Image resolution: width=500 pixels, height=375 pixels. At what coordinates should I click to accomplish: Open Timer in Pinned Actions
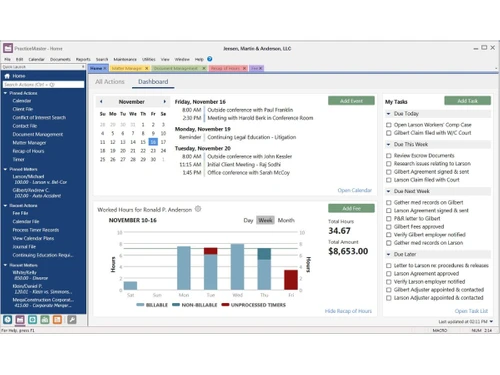pos(18,160)
